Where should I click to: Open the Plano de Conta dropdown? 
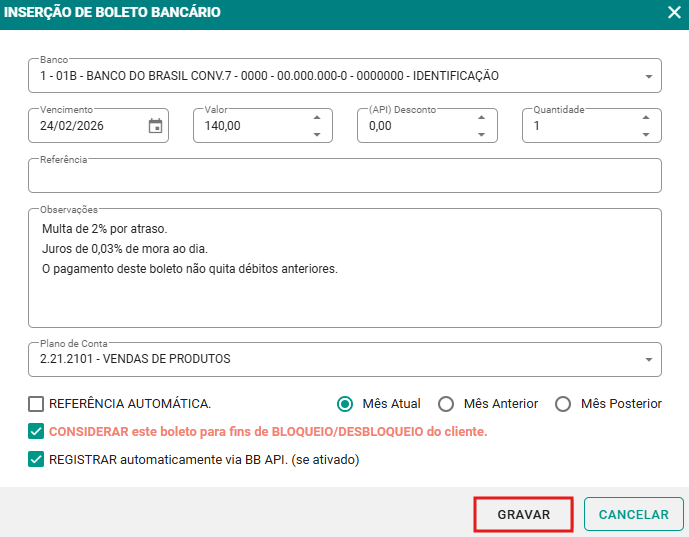648,359
